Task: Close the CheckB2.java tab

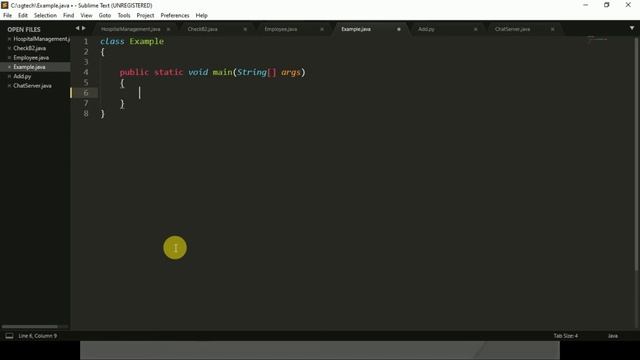Action: (x=245, y=29)
